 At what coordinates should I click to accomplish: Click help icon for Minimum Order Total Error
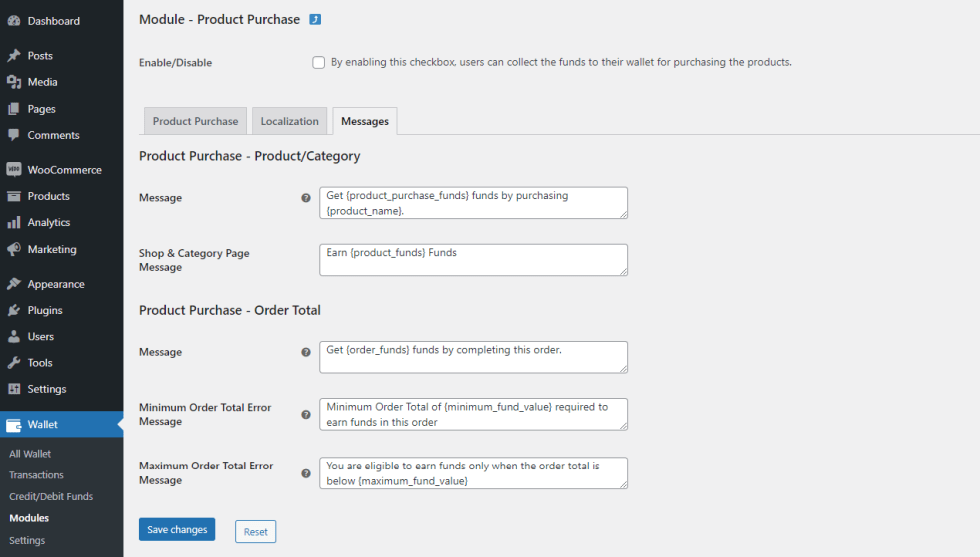pos(306,414)
